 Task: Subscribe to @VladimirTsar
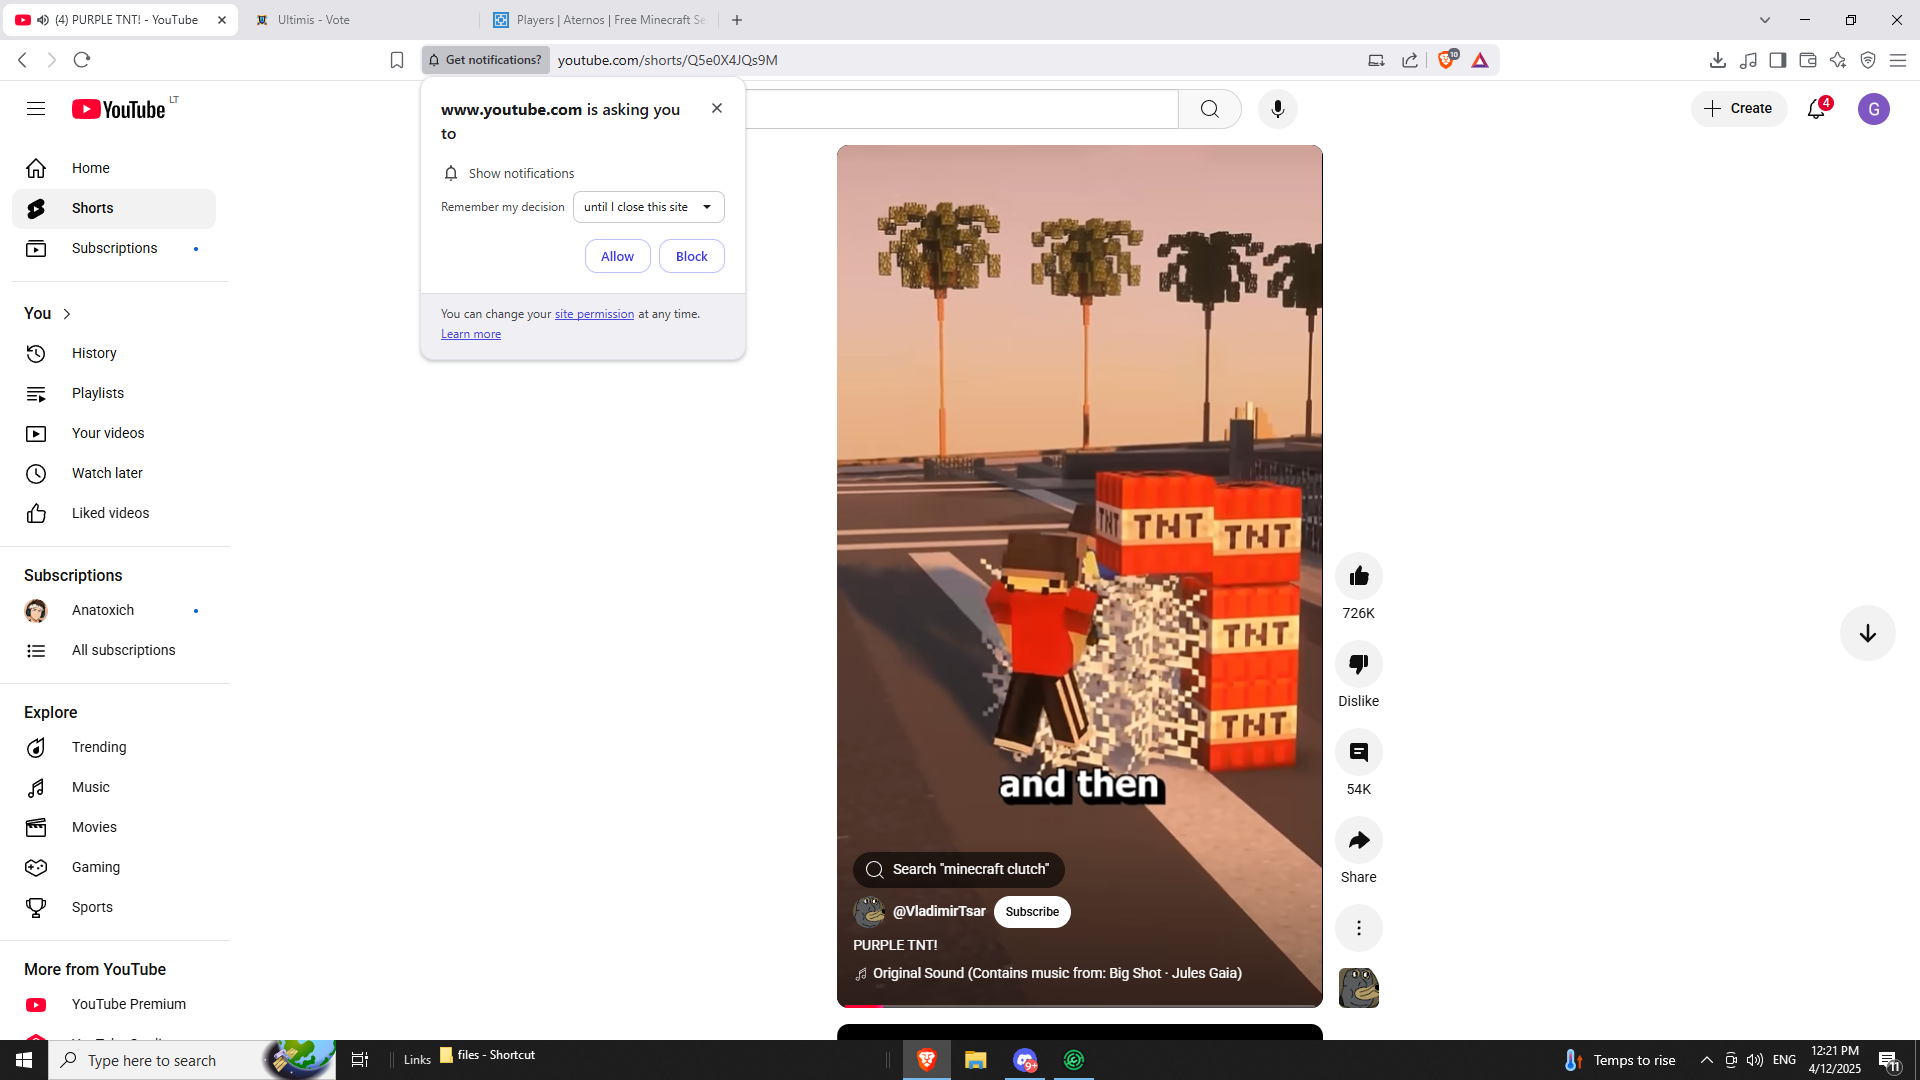[1031, 911]
